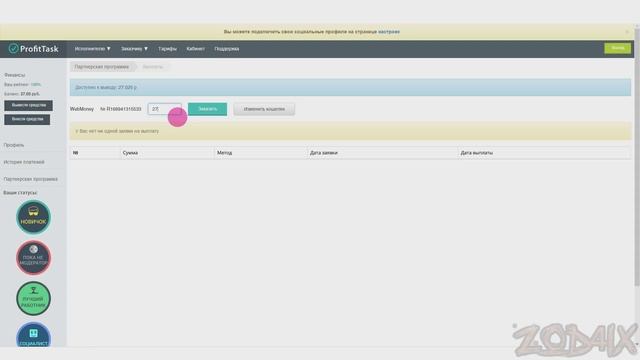640x360 pixels.
Task: Click the Пока не модератор status badge
Action: tap(33, 258)
